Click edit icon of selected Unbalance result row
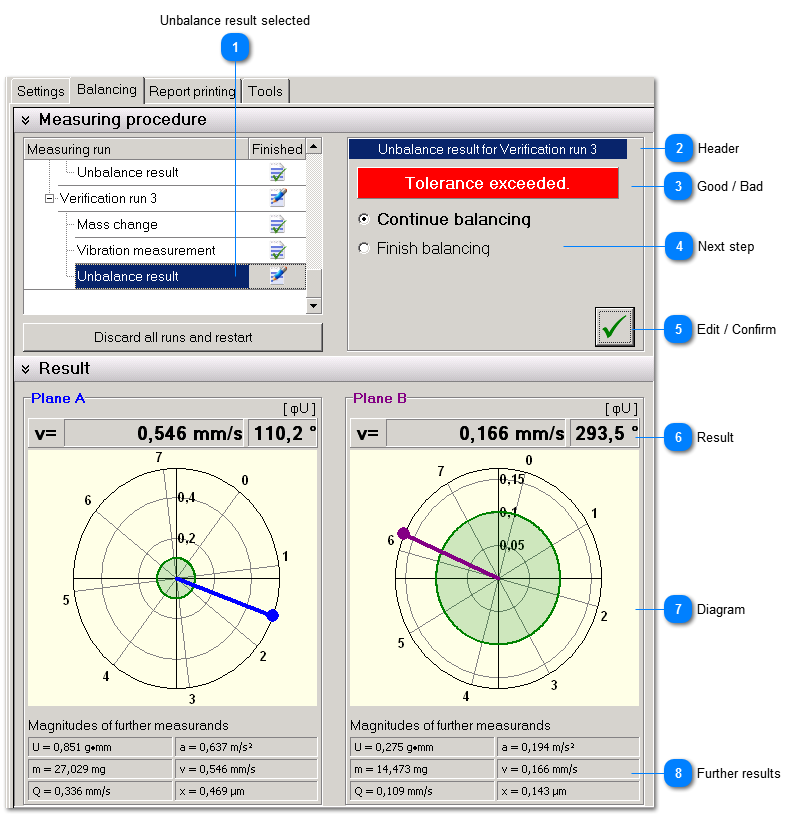This screenshot has height=817, width=797. click(277, 276)
